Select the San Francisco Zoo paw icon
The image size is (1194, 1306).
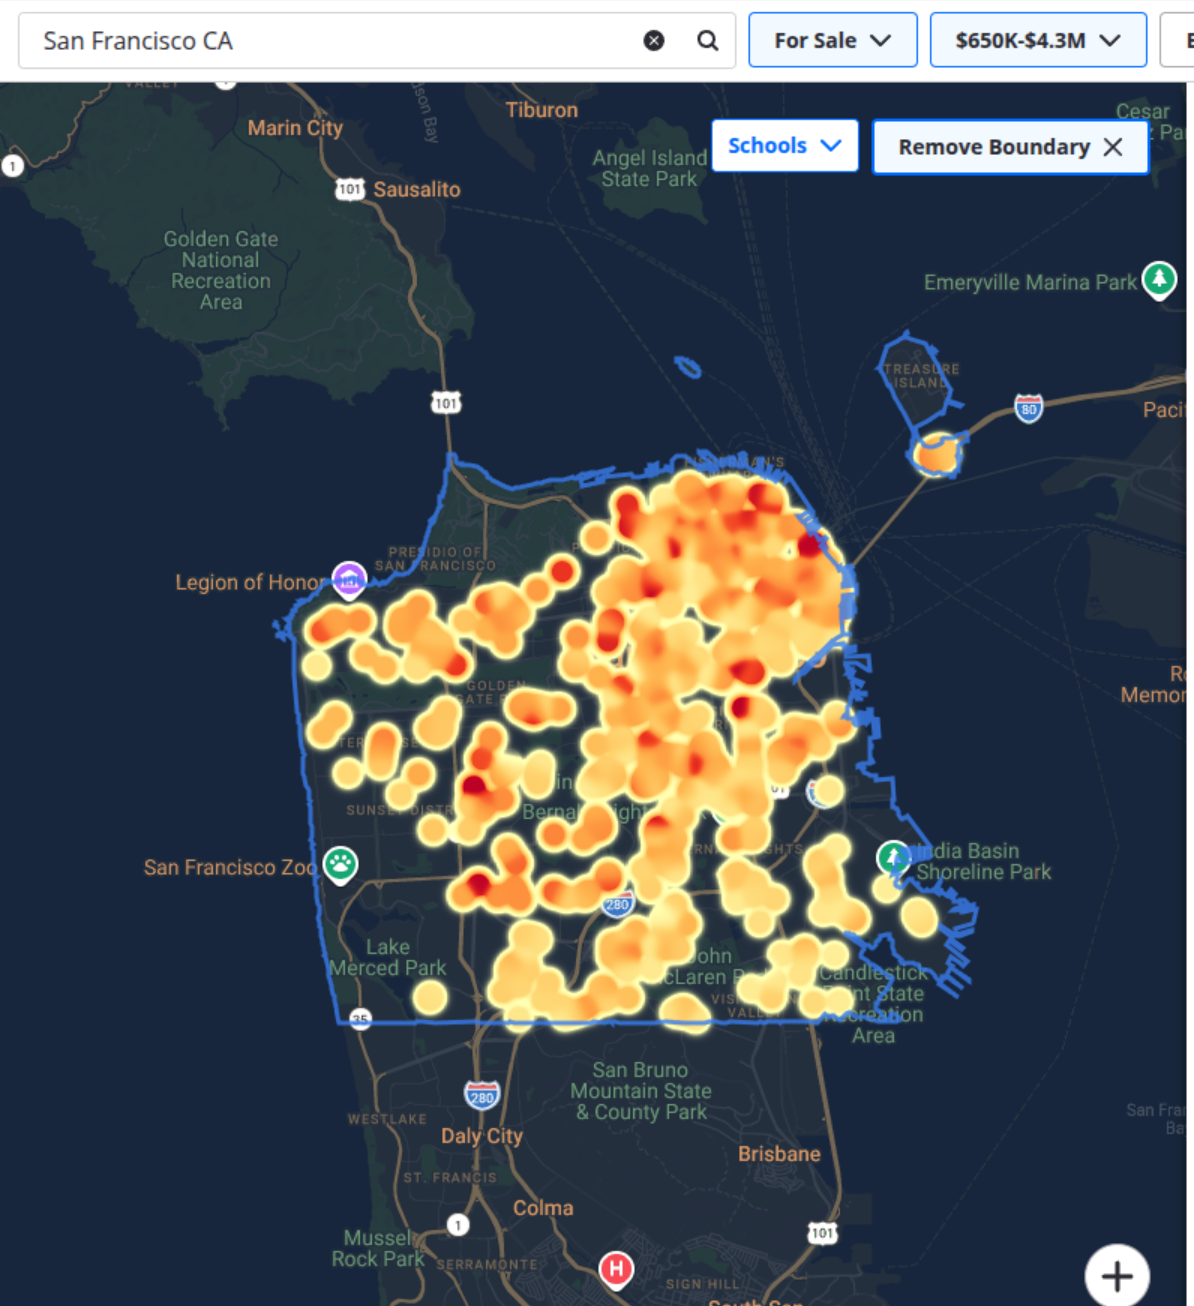coord(340,866)
